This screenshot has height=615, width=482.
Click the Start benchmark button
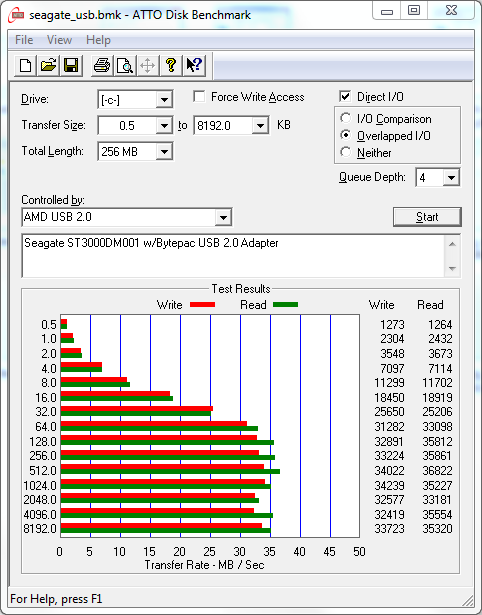click(x=427, y=217)
